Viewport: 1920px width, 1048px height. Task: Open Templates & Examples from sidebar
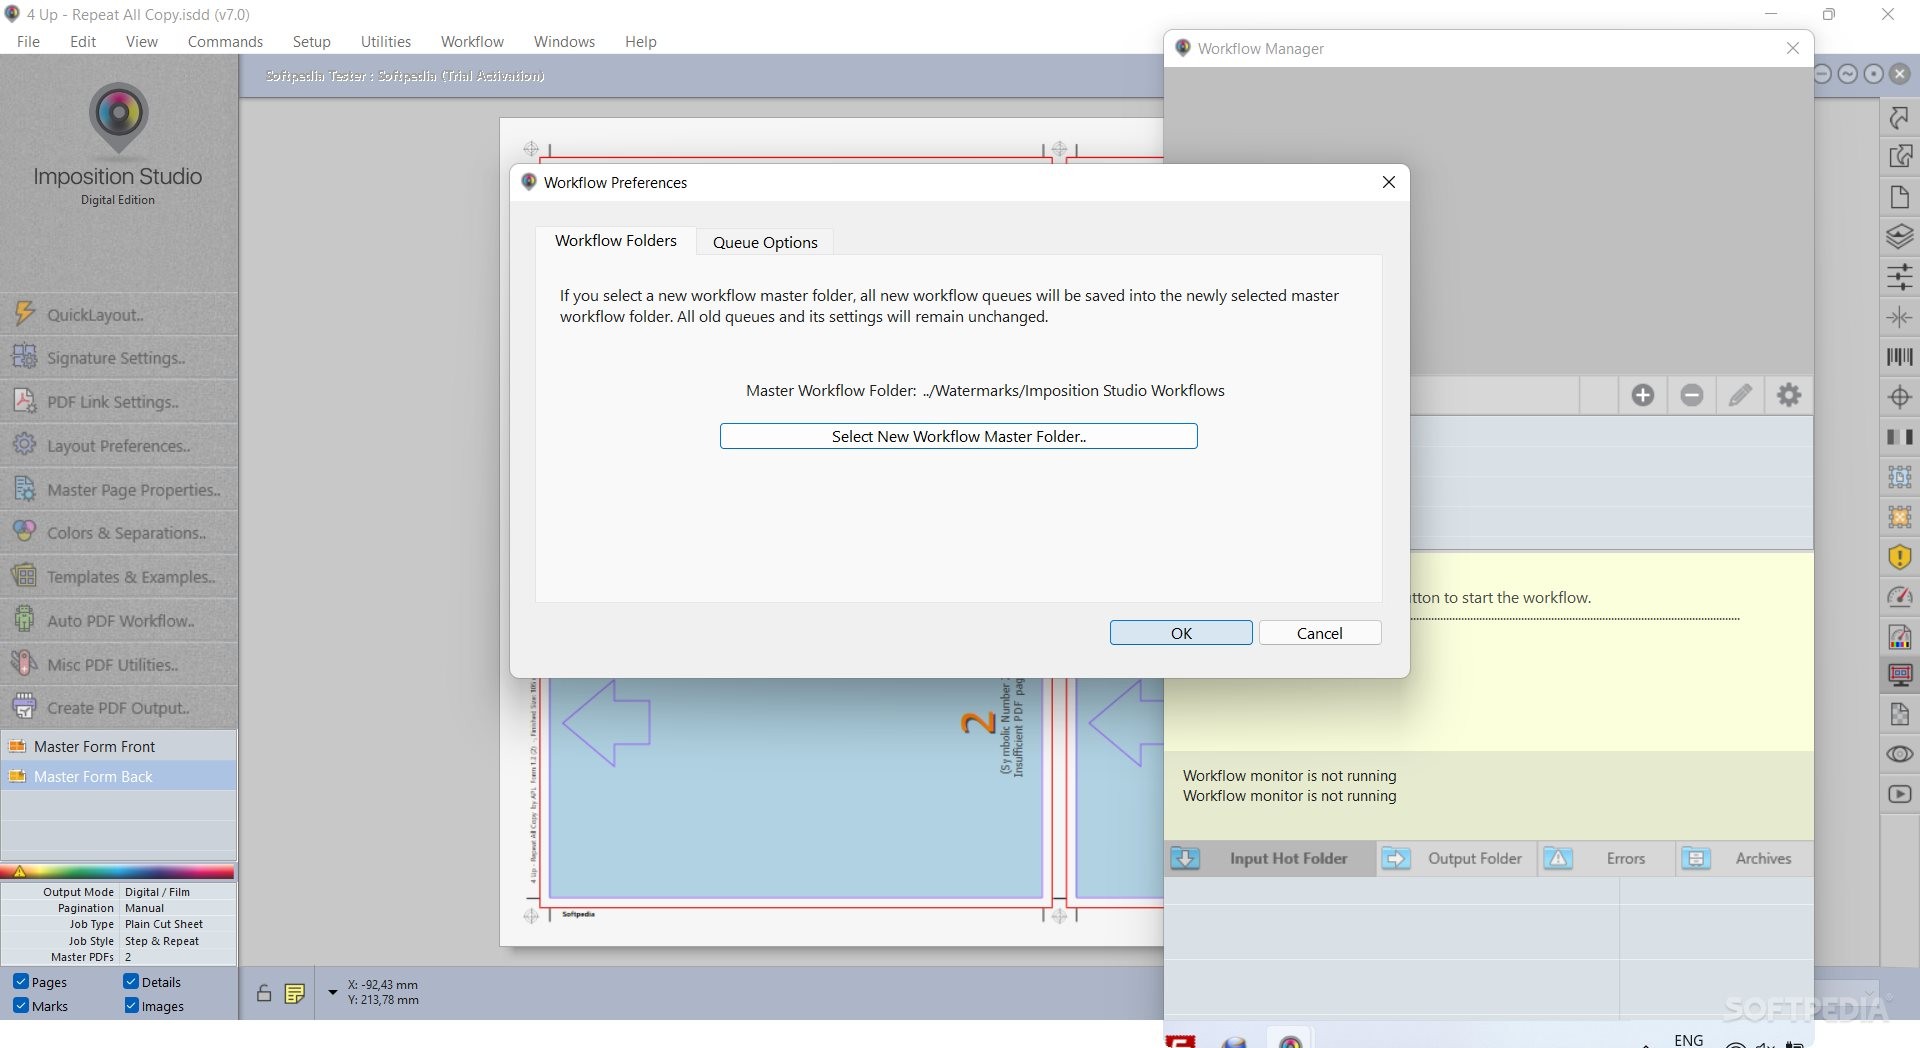(x=119, y=577)
